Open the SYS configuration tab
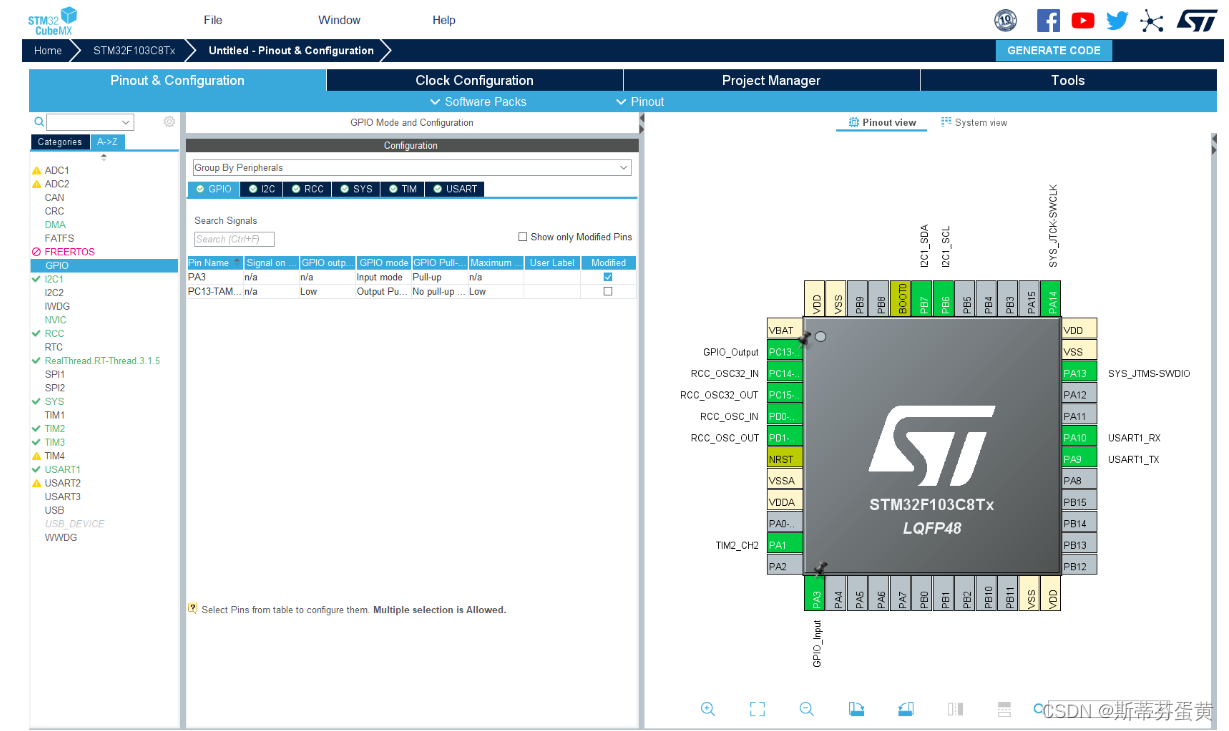 click(356, 189)
